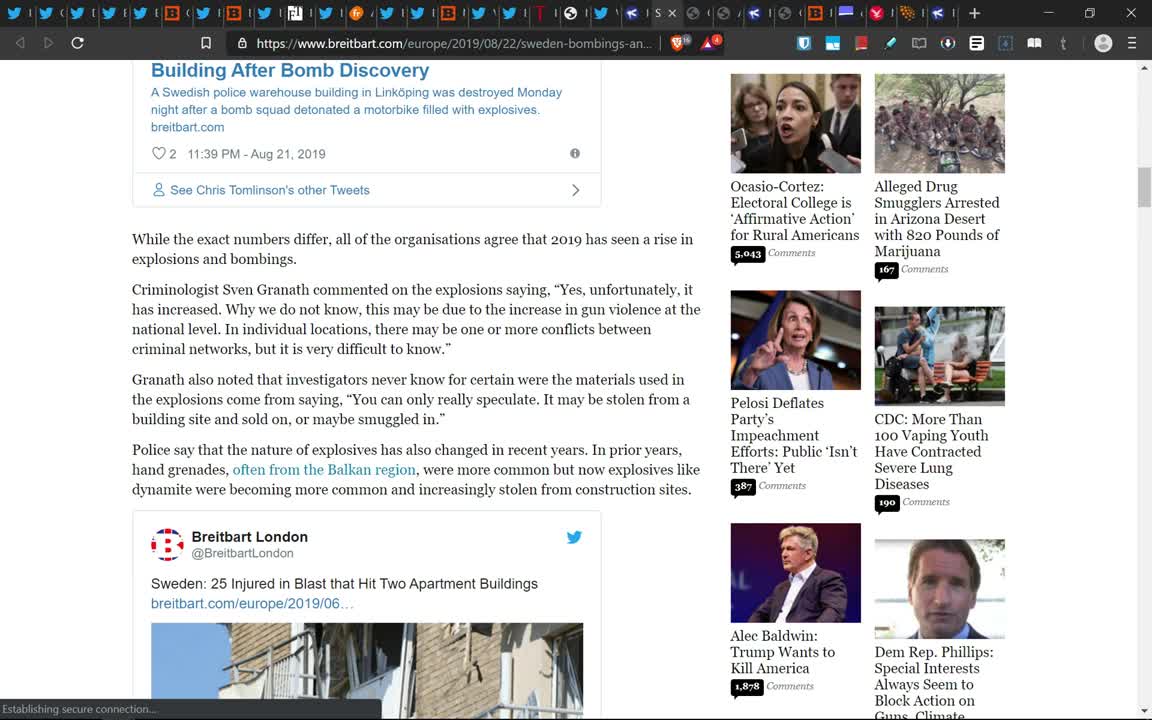
Task: Open Pelosi article thumbnail
Action: 796,340
